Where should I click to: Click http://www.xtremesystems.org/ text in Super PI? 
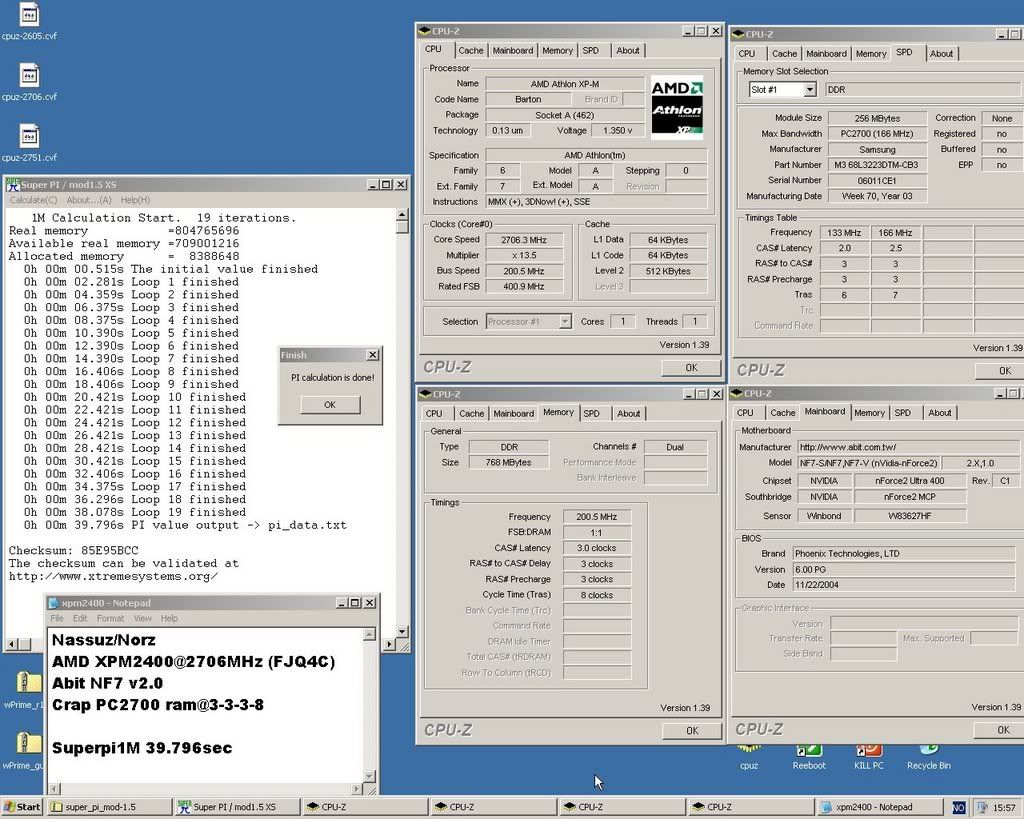(113, 576)
